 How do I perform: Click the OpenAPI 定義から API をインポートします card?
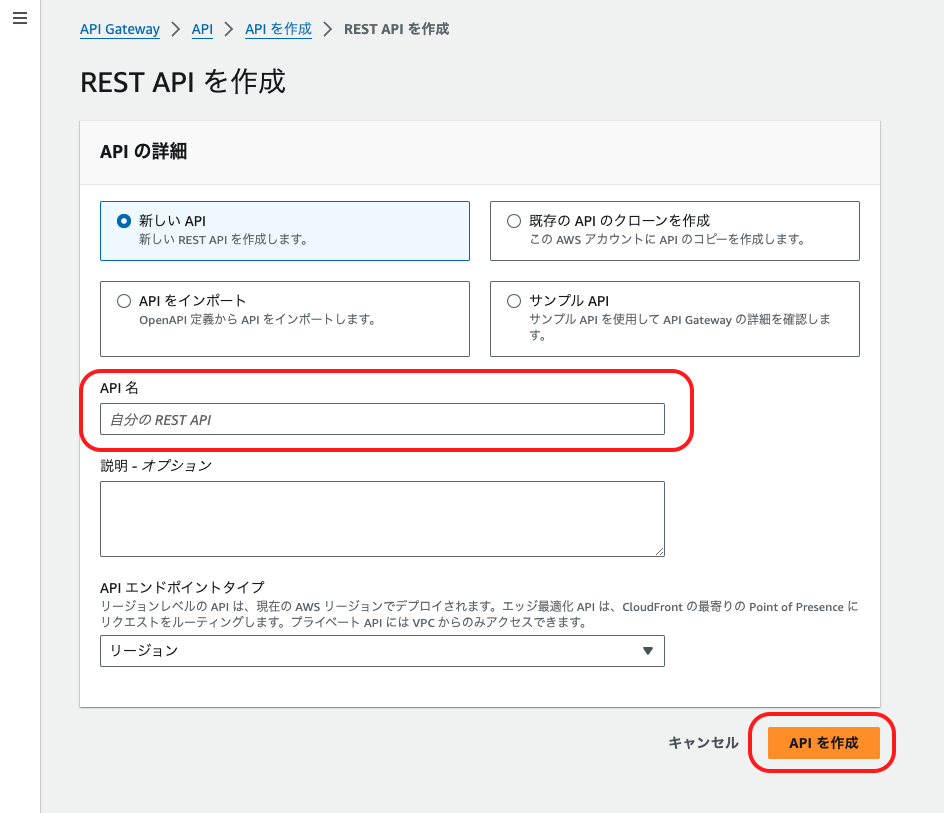(285, 318)
